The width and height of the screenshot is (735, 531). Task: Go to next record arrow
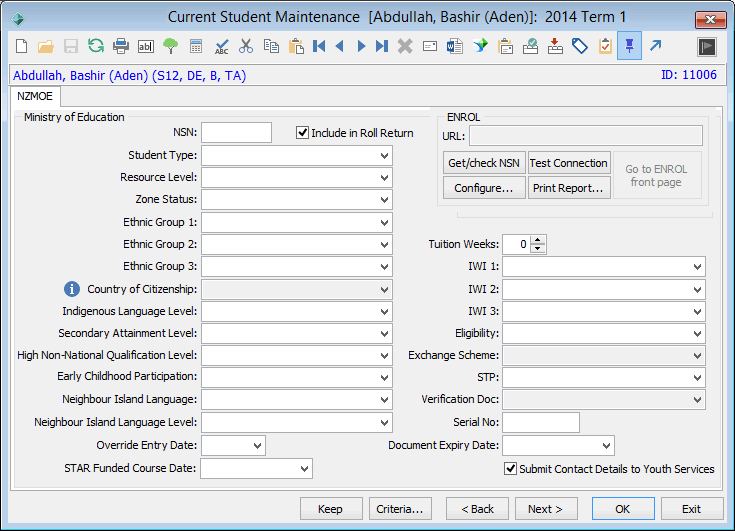pos(361,46)
